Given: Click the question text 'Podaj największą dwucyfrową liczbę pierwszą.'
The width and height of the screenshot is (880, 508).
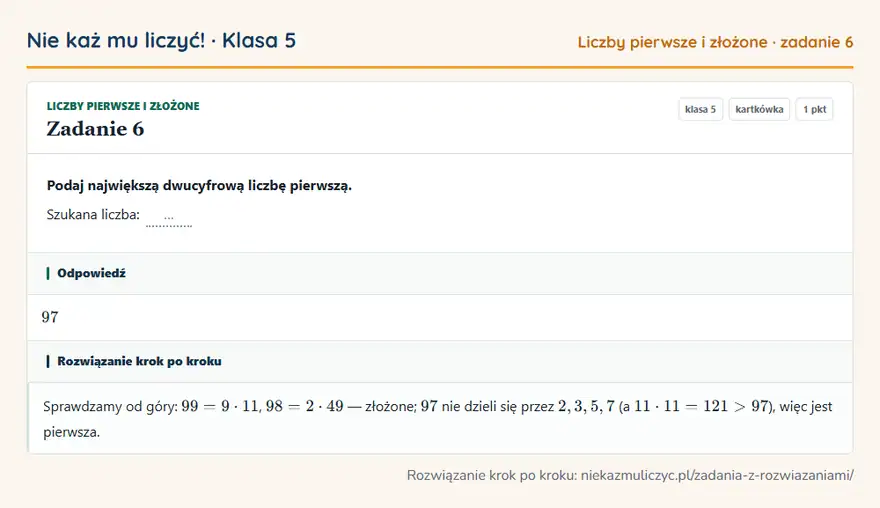Looking at the screenshot, I should coord(199,186).
